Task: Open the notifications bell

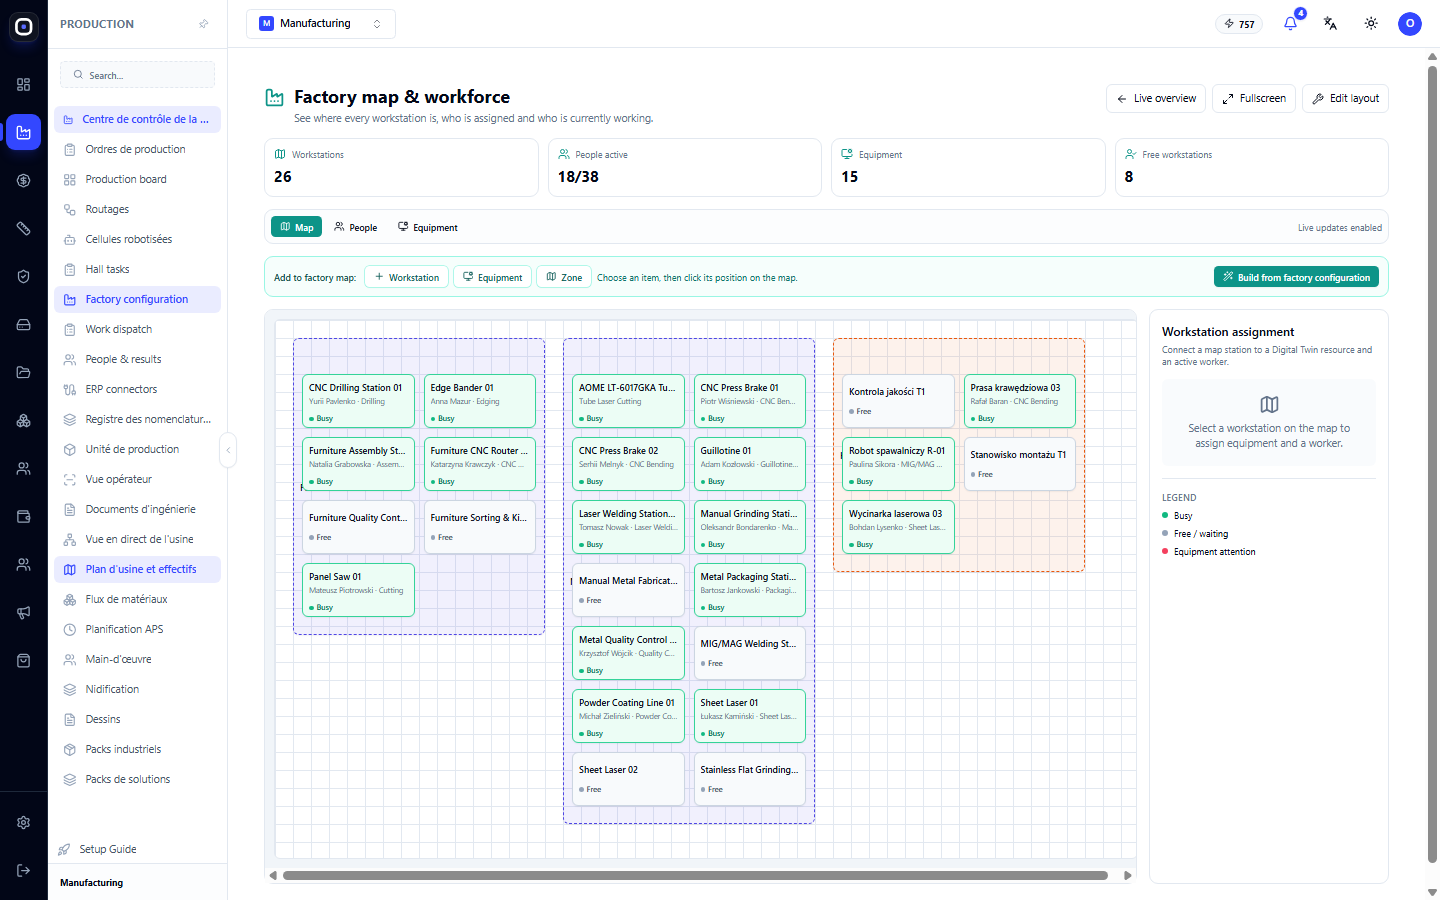Action: [x=1290, y=23]
